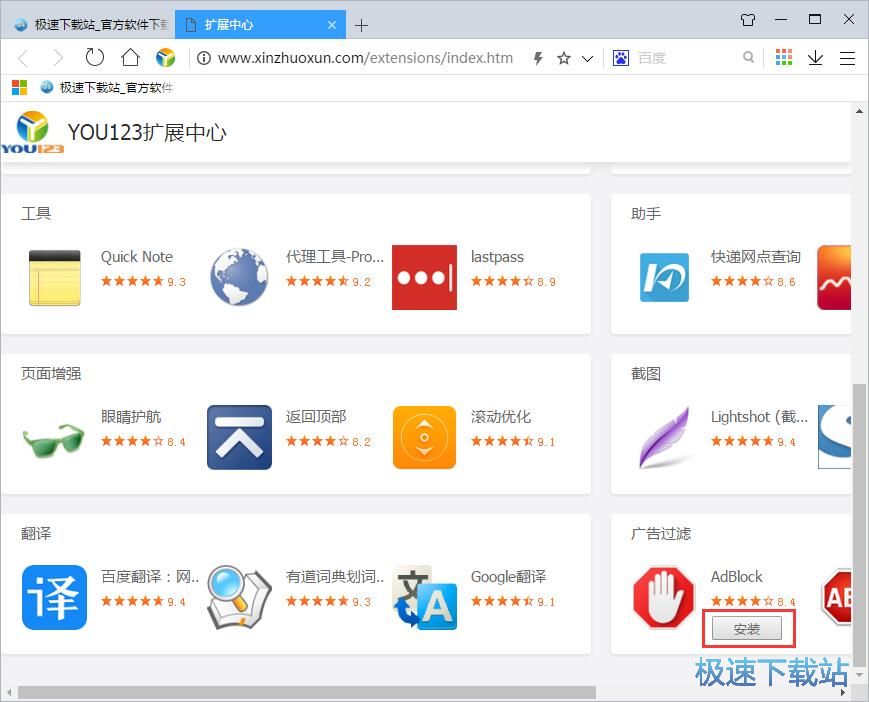
Task: Click the Lightshot purple feather icon
Action: pyautogui.click(x=664, y=437)
